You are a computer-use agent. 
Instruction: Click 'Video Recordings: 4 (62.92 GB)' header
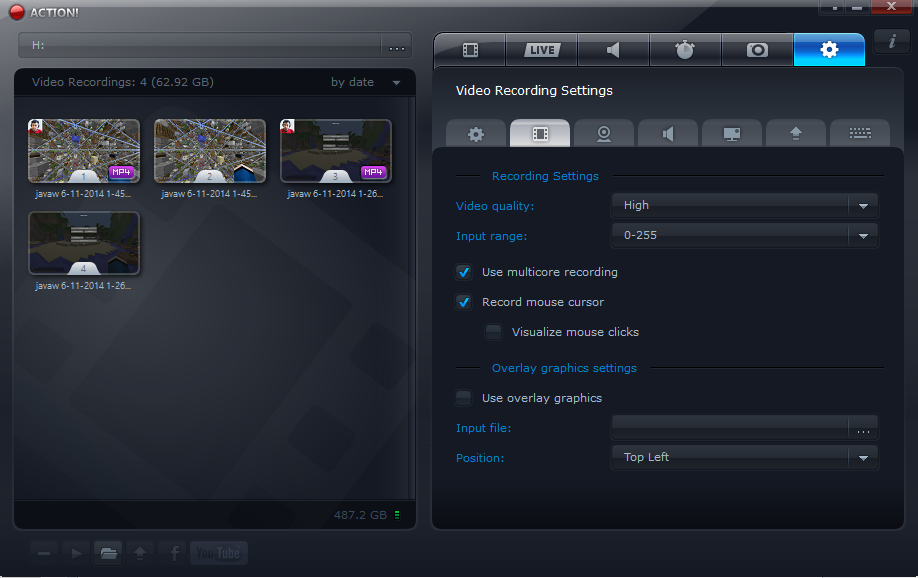[123, 83]
